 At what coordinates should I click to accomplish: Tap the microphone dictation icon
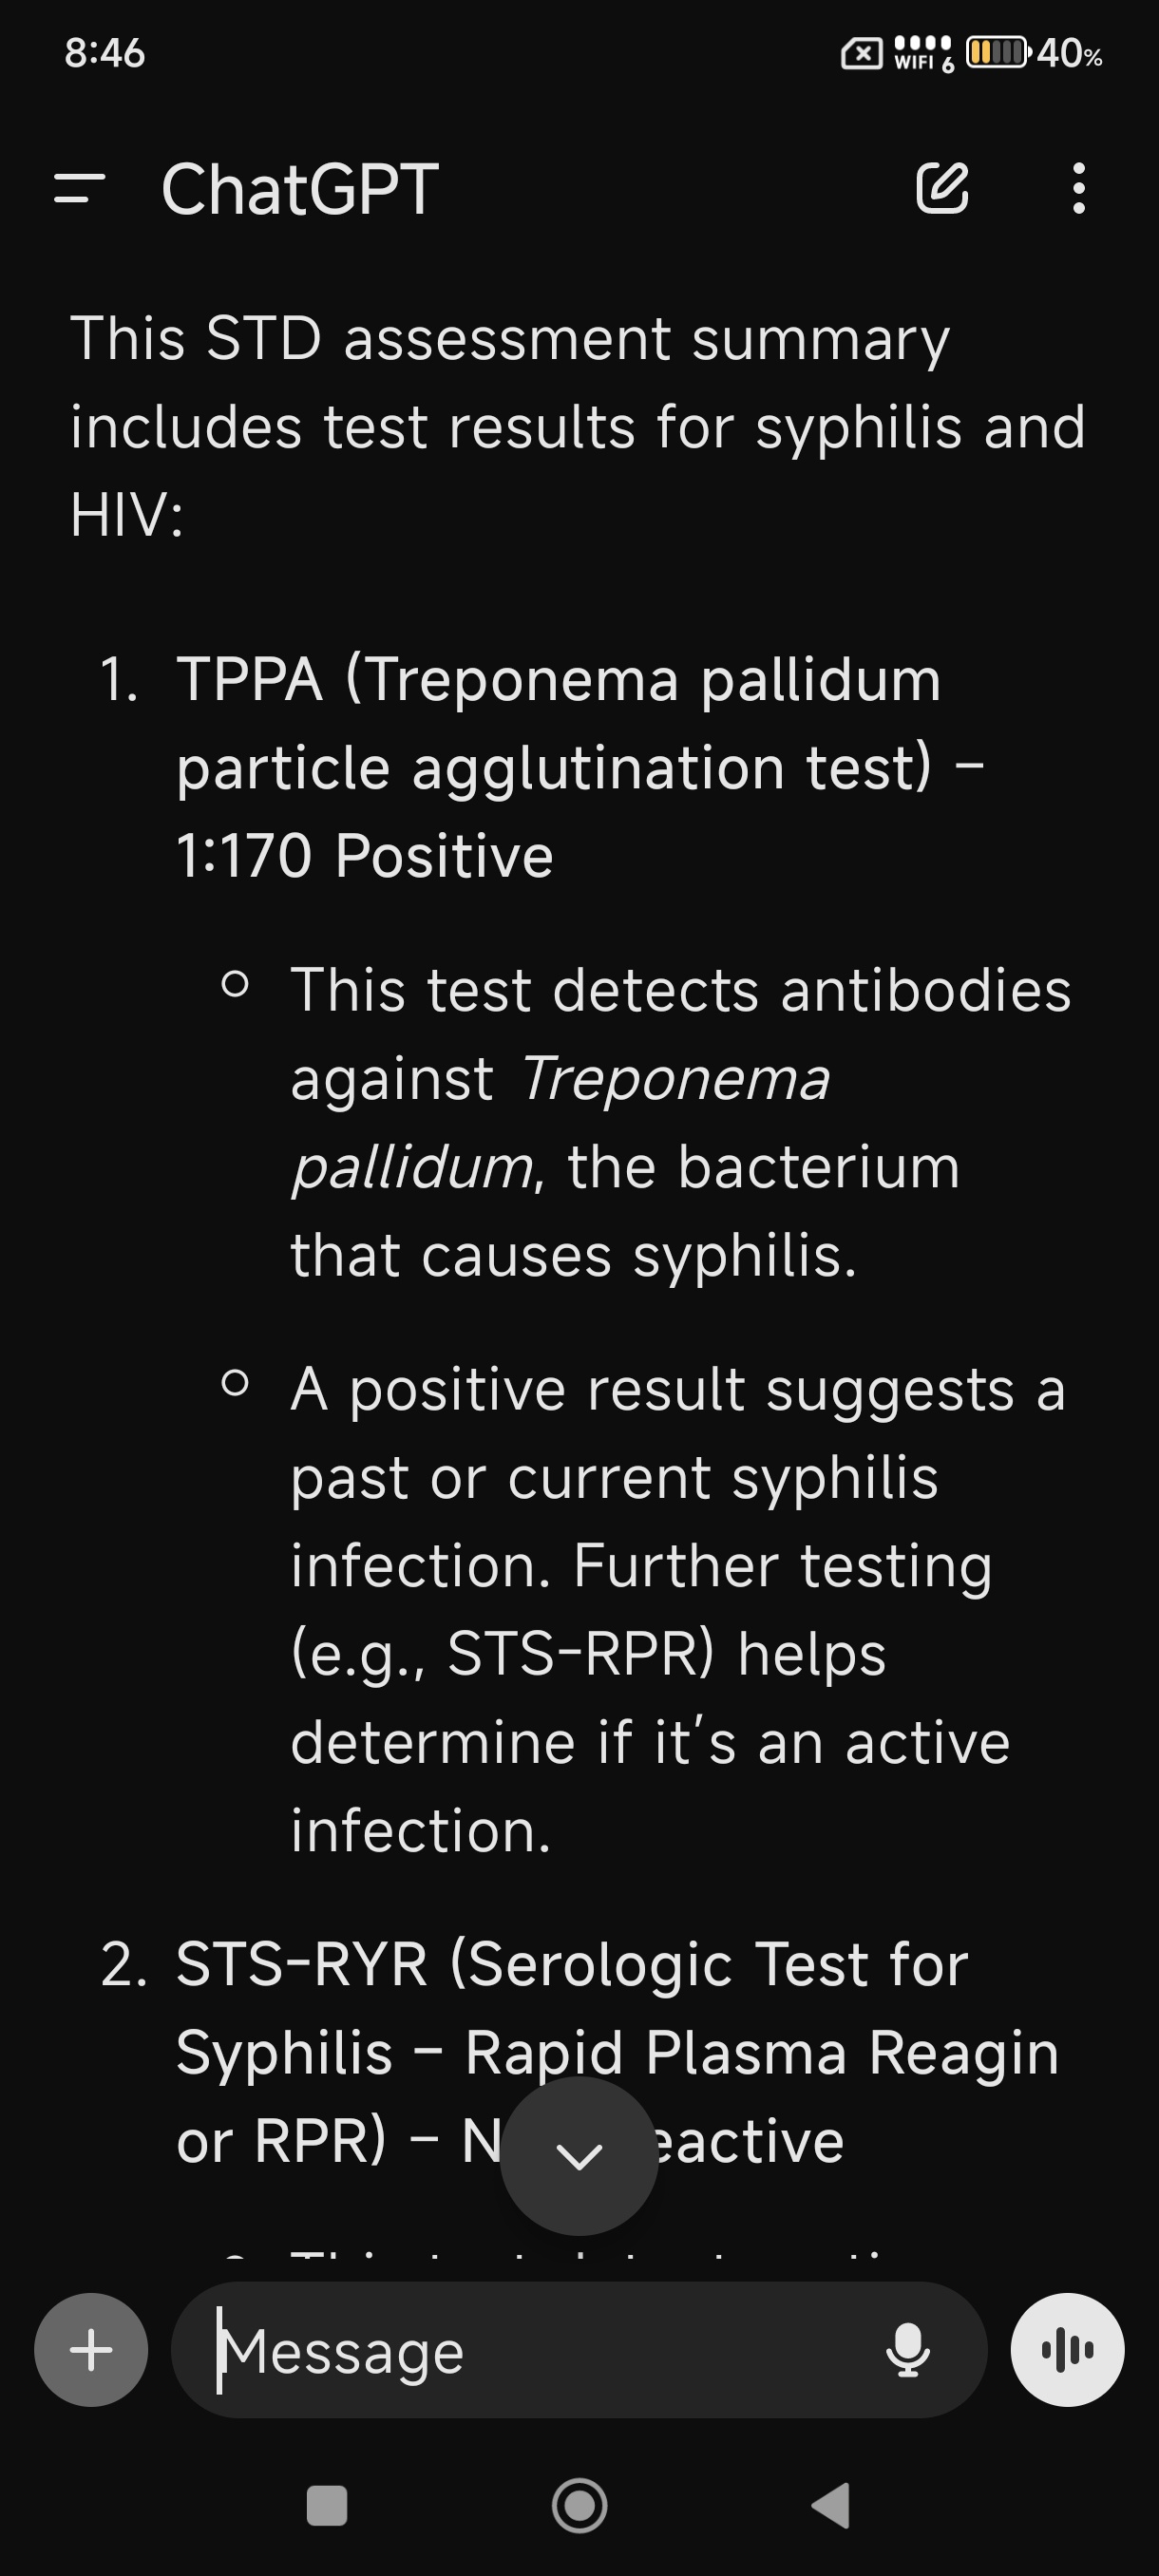pos(908,2350)
